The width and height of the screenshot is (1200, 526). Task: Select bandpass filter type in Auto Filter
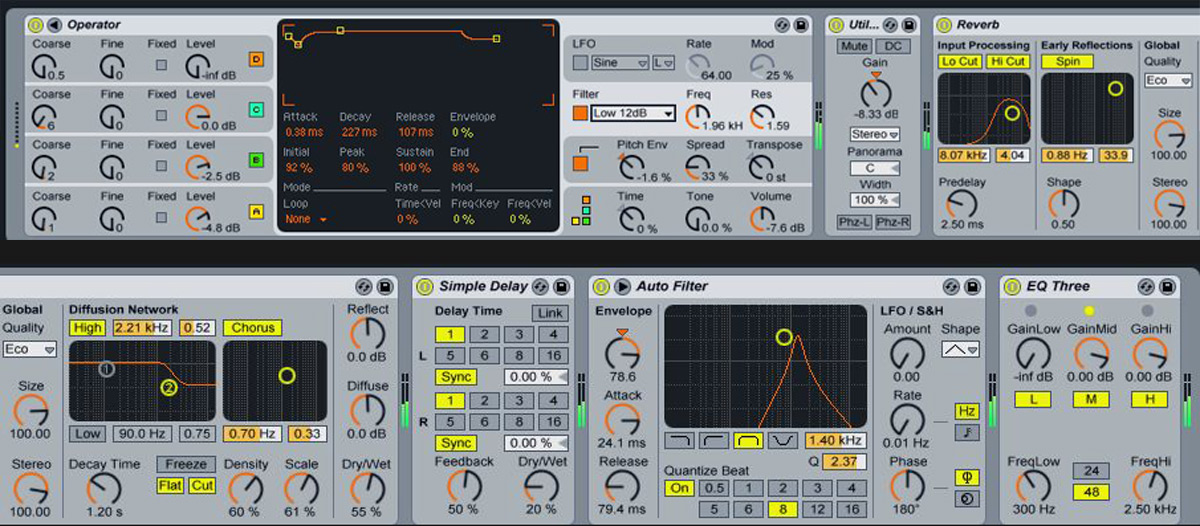[751, 440]
